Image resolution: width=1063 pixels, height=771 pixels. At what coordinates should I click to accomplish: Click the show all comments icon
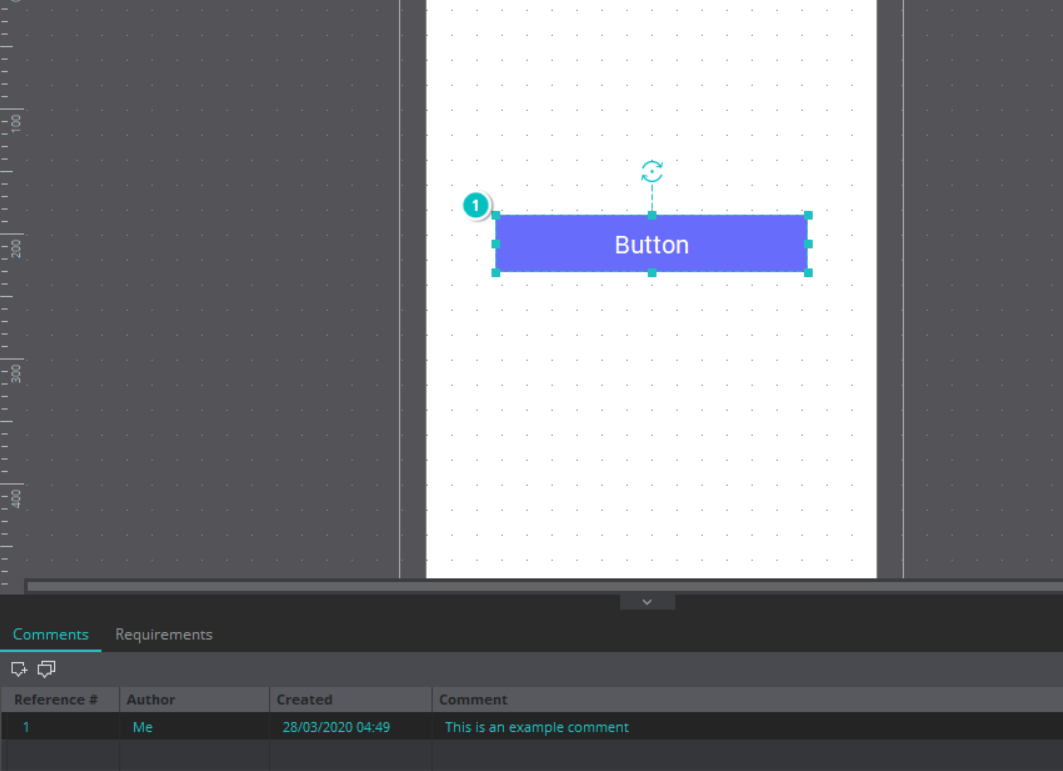tap(46, 669)
